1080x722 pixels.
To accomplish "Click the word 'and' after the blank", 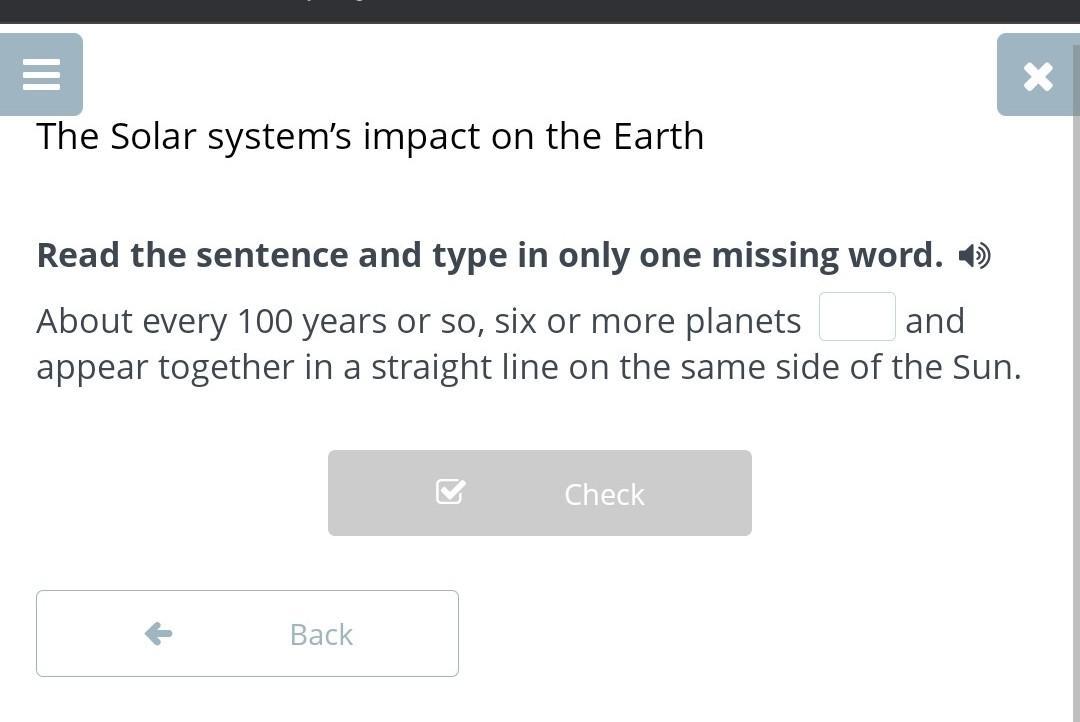I will click(x=935, y=321).
